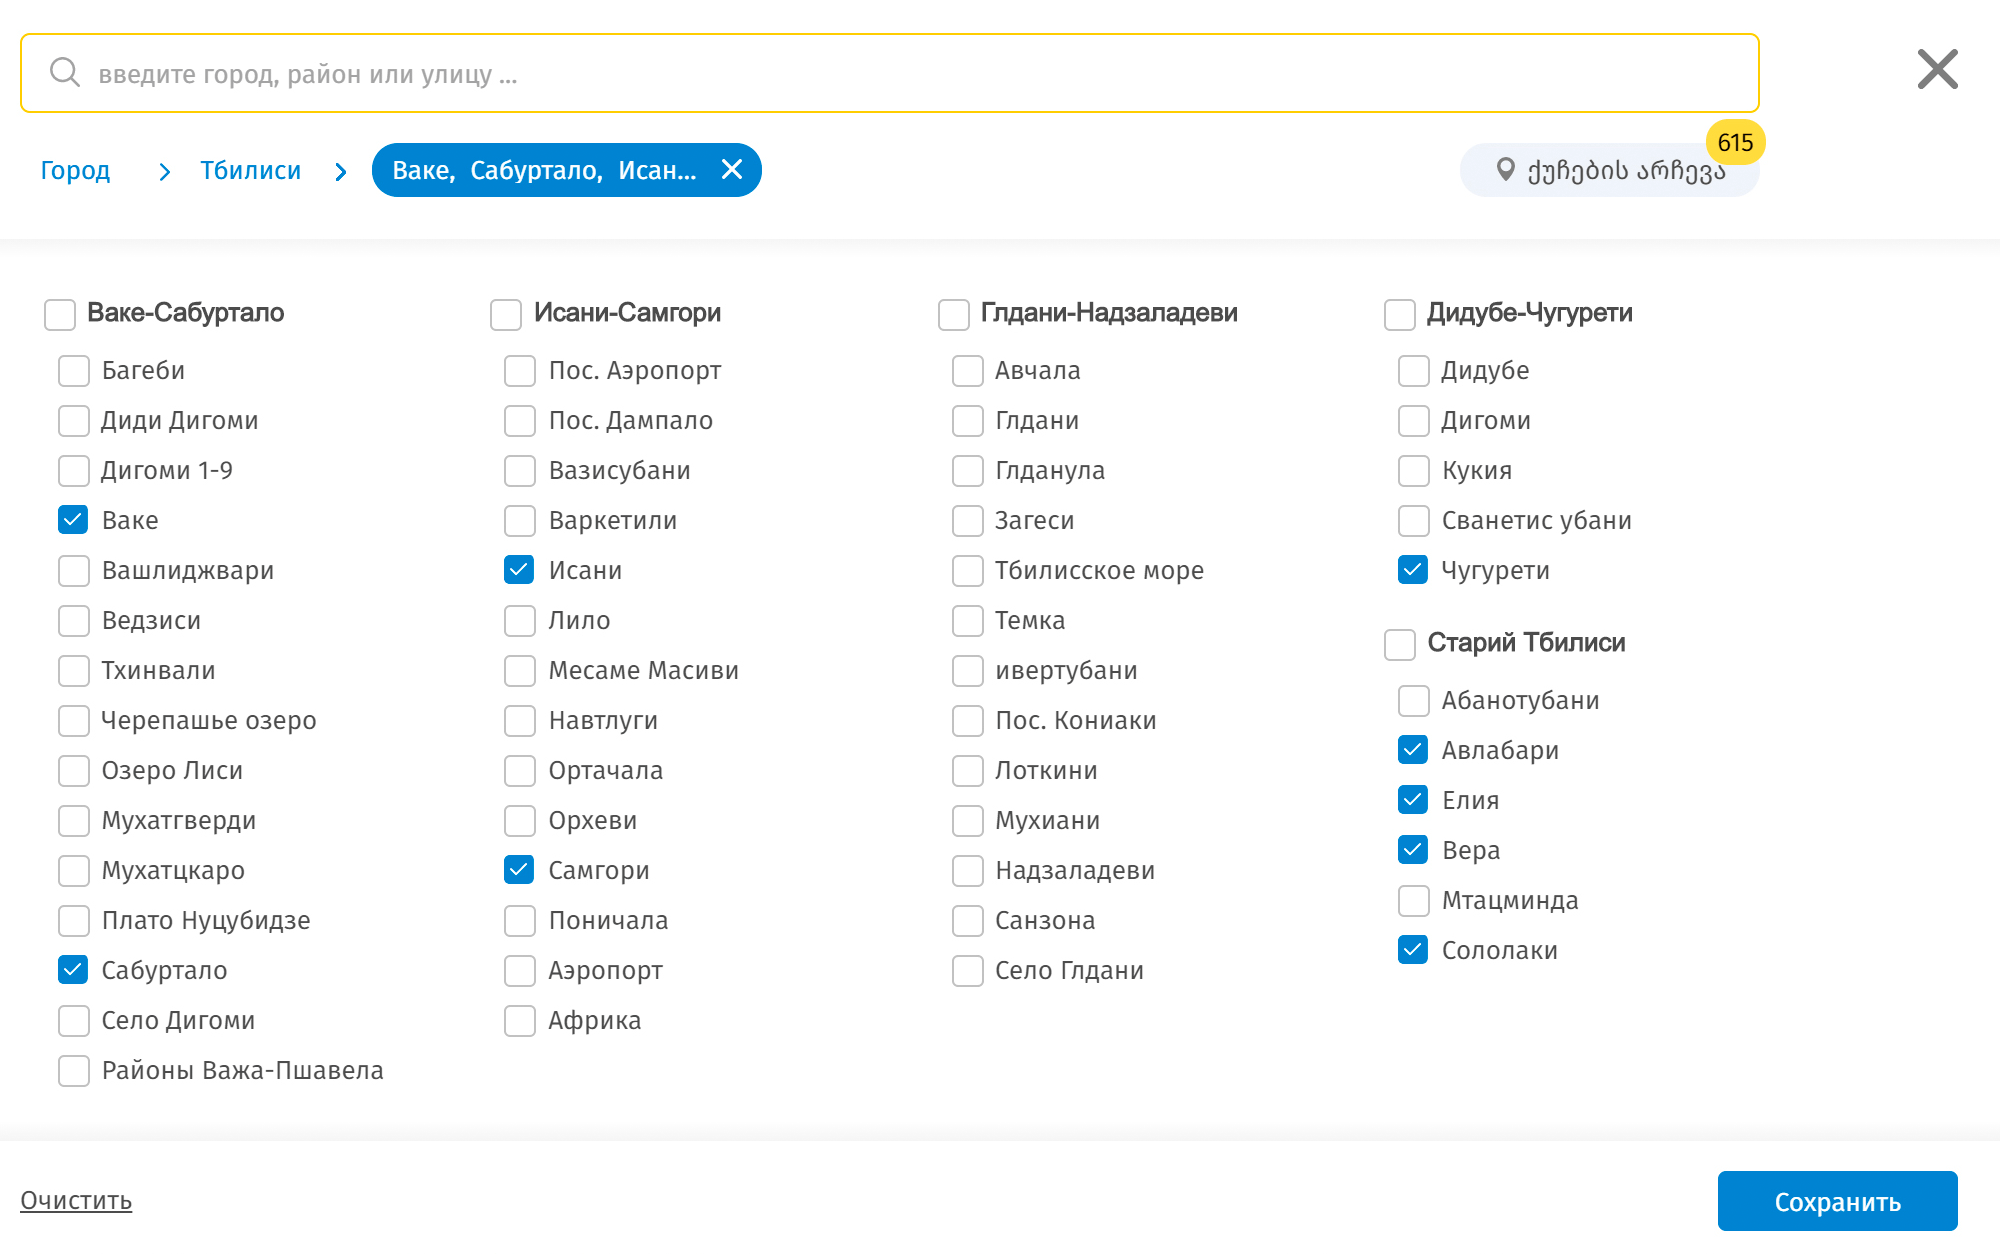Go to Тбилиси breadcrumb
2000x1254 pixels.
tap(250, 170)
